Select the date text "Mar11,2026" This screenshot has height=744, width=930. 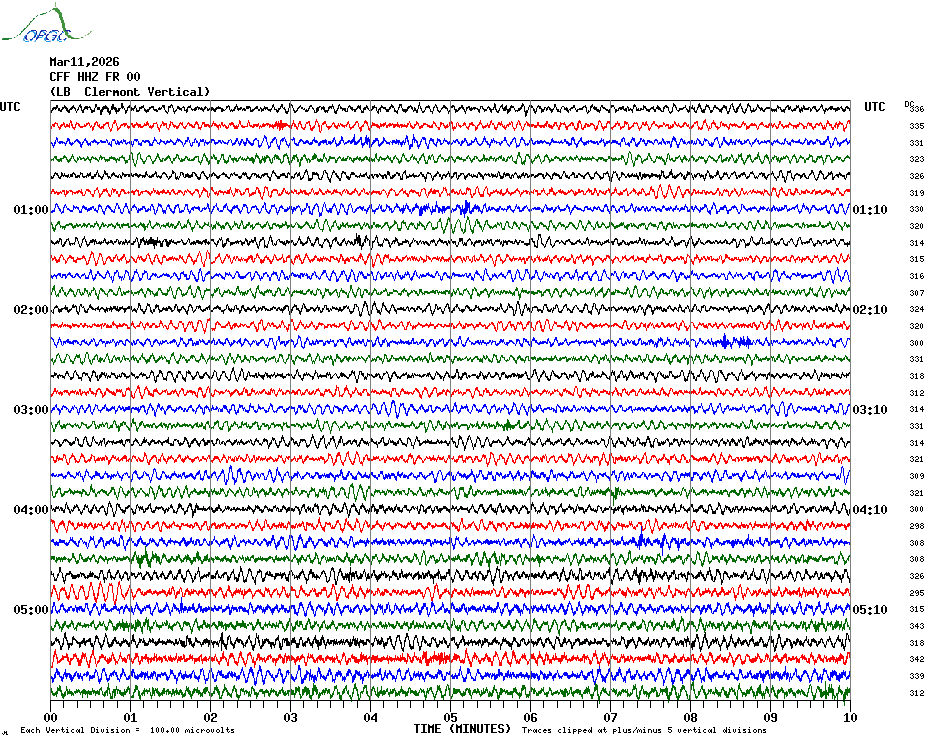click(84, 62)
